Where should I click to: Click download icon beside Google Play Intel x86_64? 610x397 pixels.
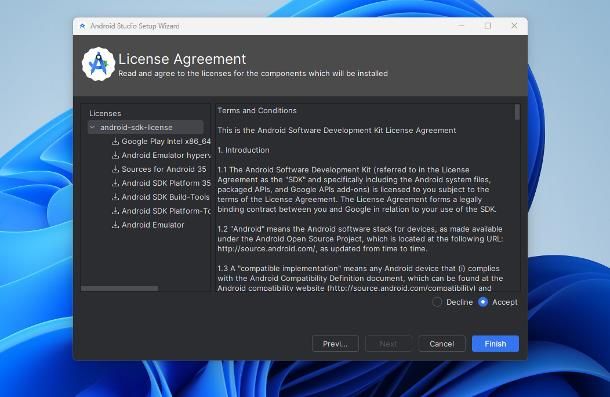point(115,141)
